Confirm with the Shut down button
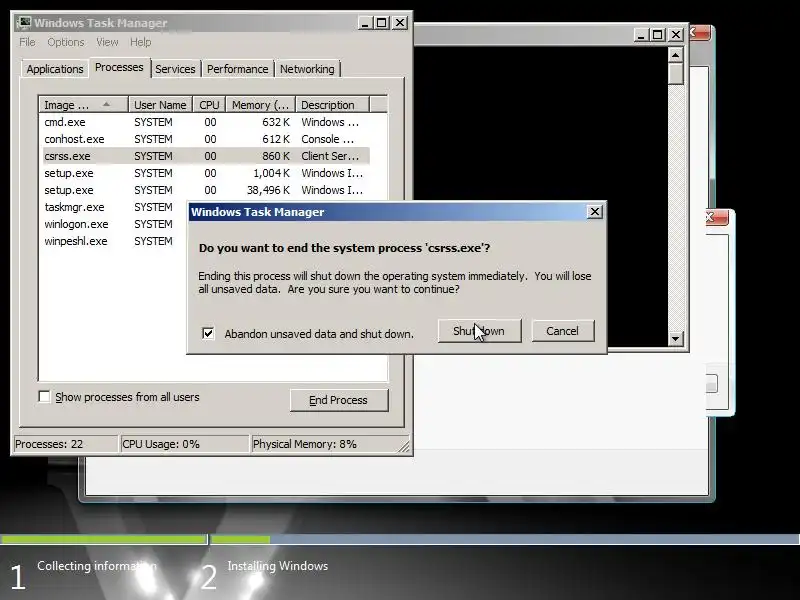Viewport: 800px width, 600px height. (479, 331)
